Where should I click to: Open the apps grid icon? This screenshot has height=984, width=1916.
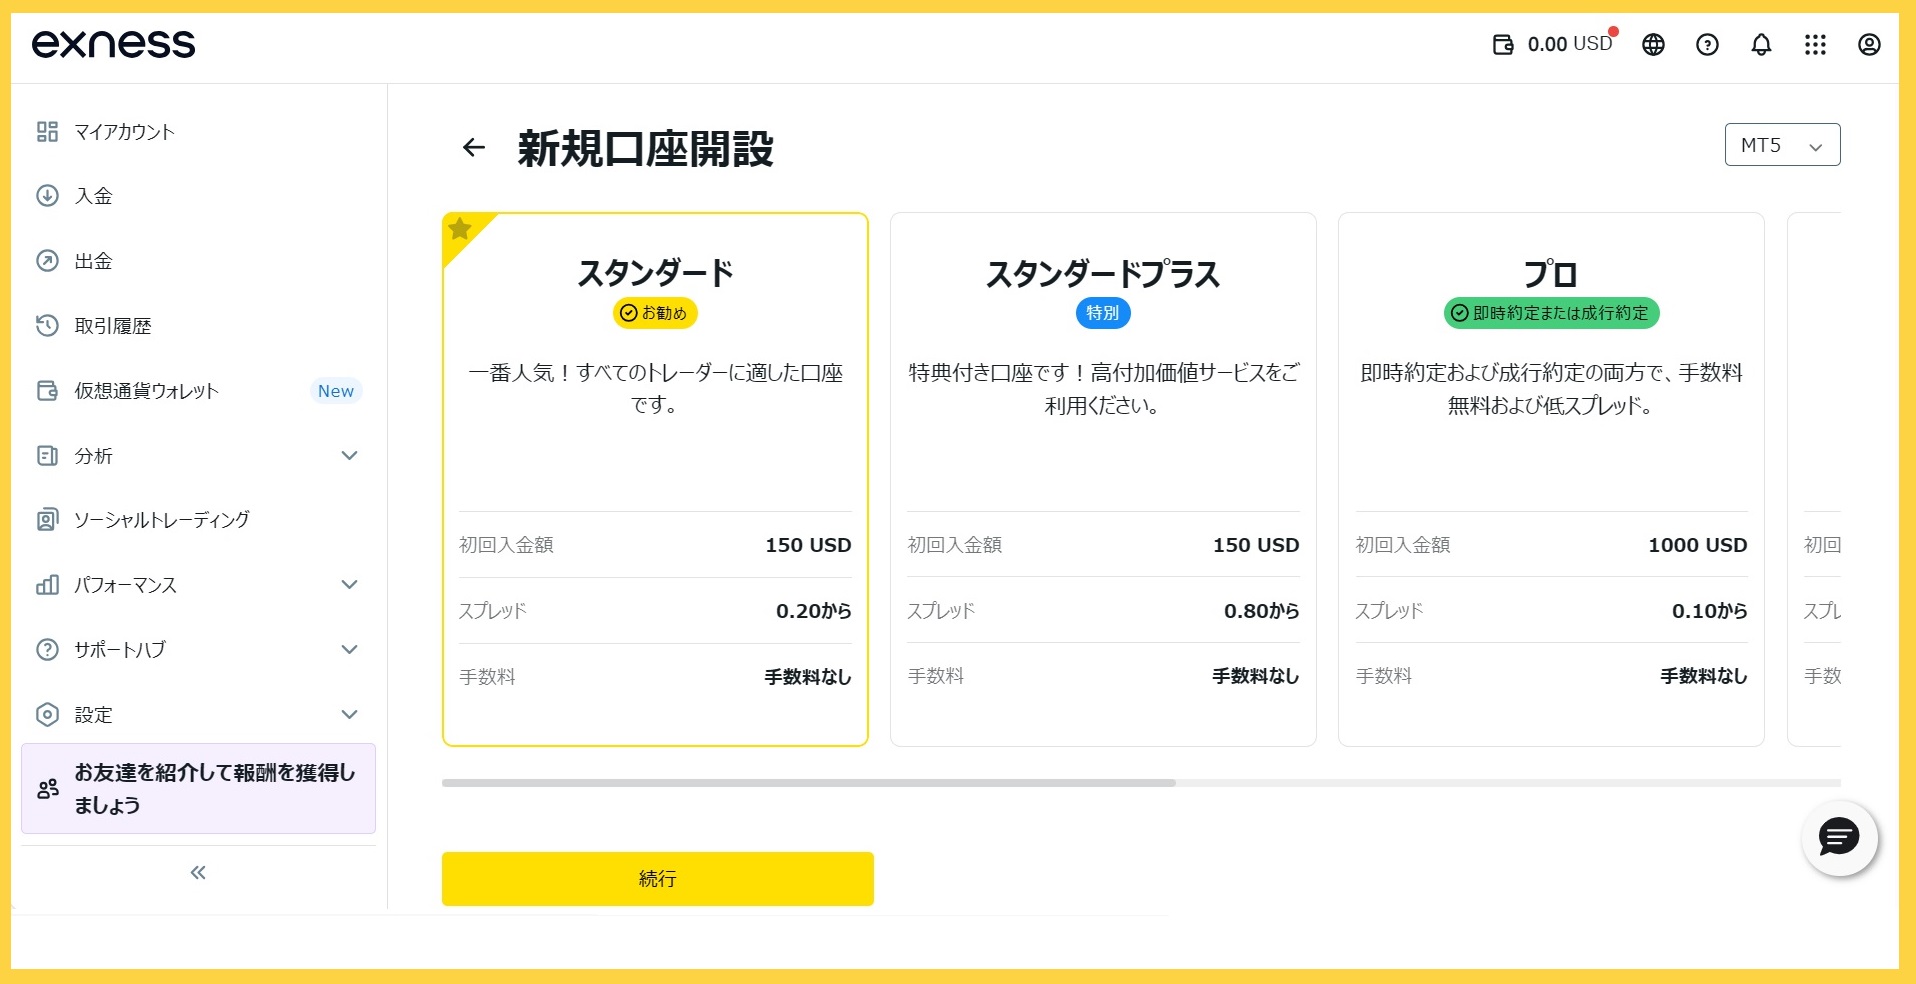point(1815,45)
